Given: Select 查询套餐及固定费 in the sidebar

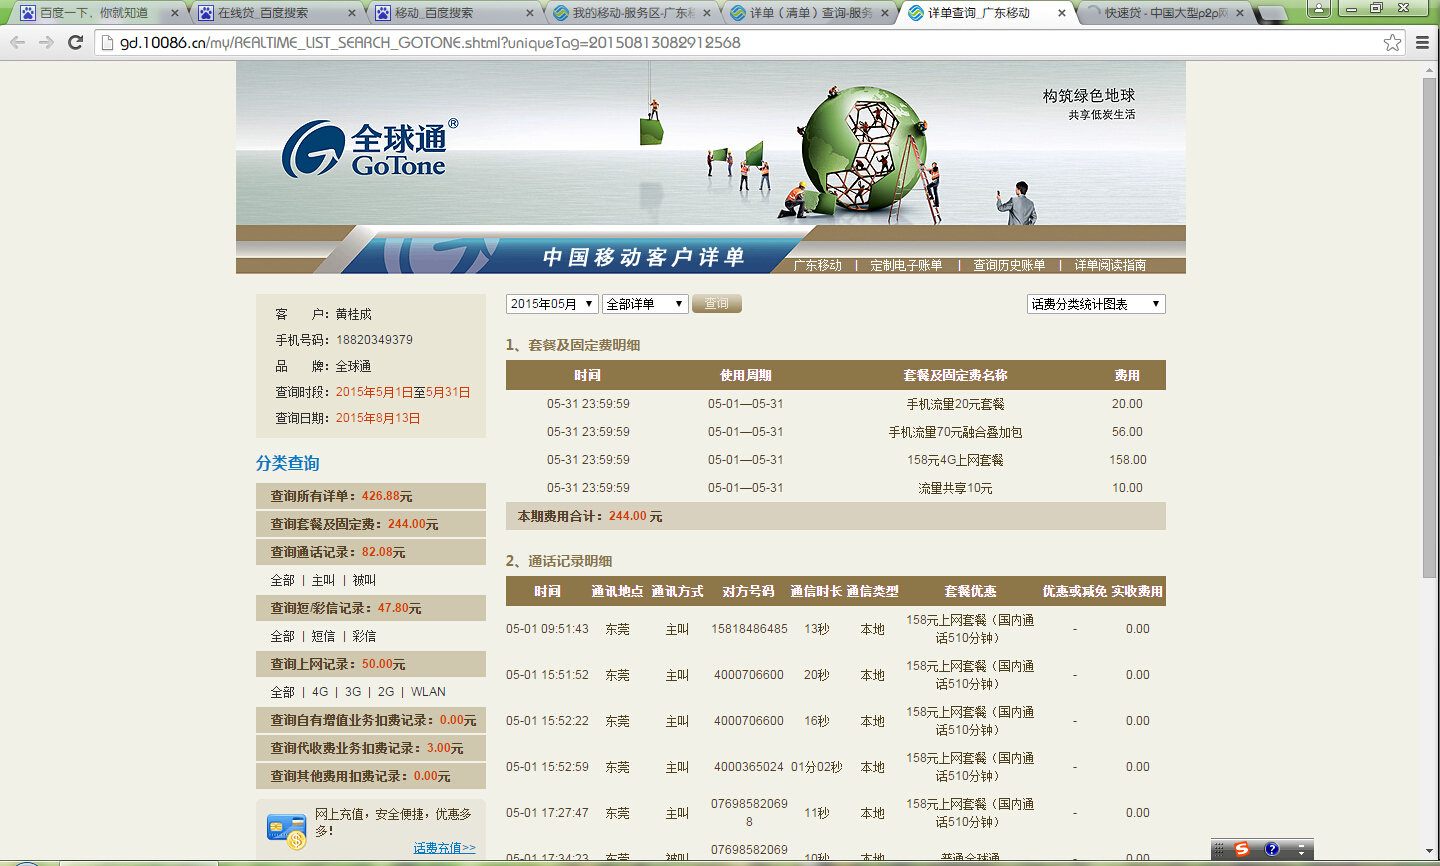Looking at the screenshot, I should pos(371,524).
